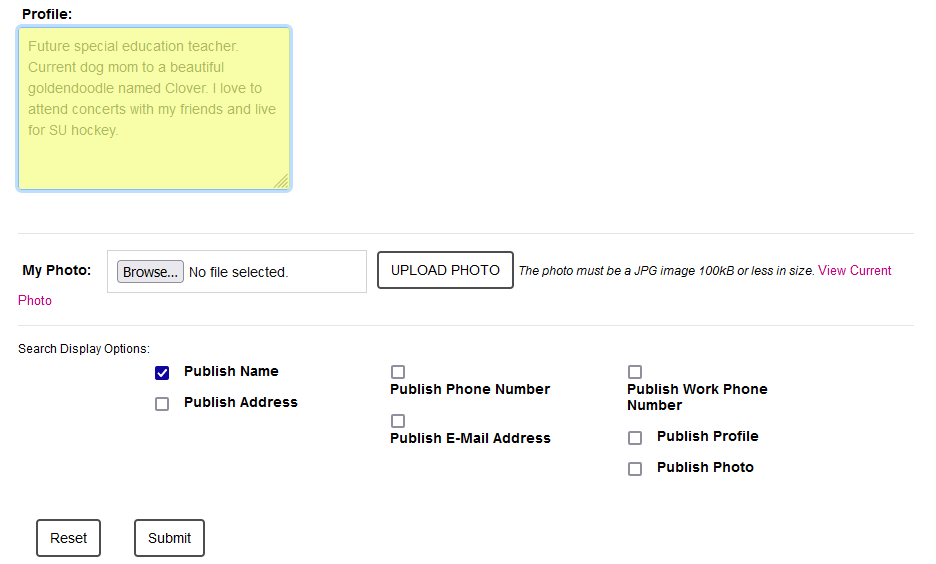Click the JPG photo size requirement note
The height and width of the screenshot is (564, 936).
click(x=666, y=271)
